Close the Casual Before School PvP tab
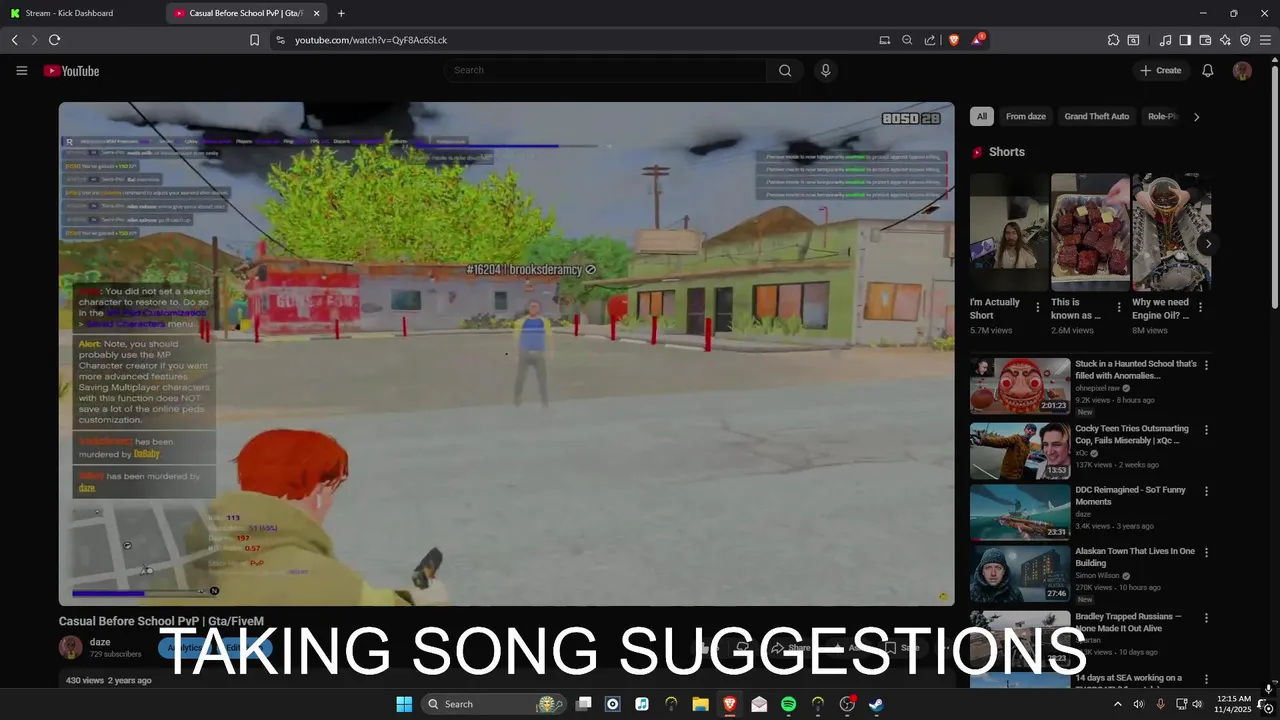This screenshot has width=1280, height=720. click(317, 13)
